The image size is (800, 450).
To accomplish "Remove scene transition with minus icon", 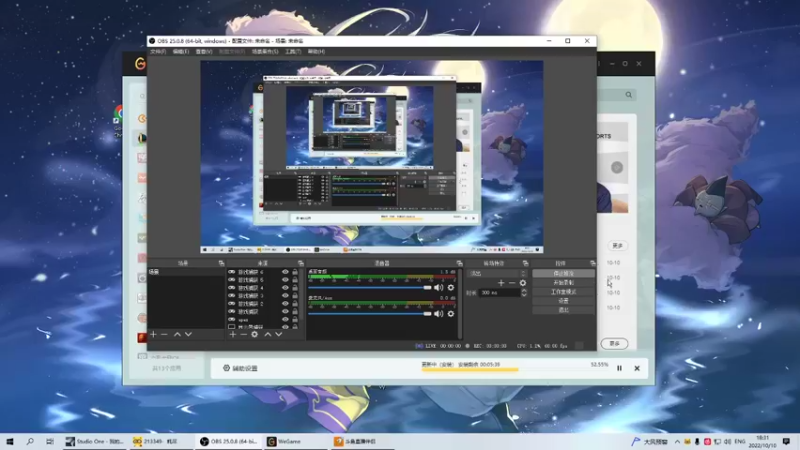I will point(511,283).
